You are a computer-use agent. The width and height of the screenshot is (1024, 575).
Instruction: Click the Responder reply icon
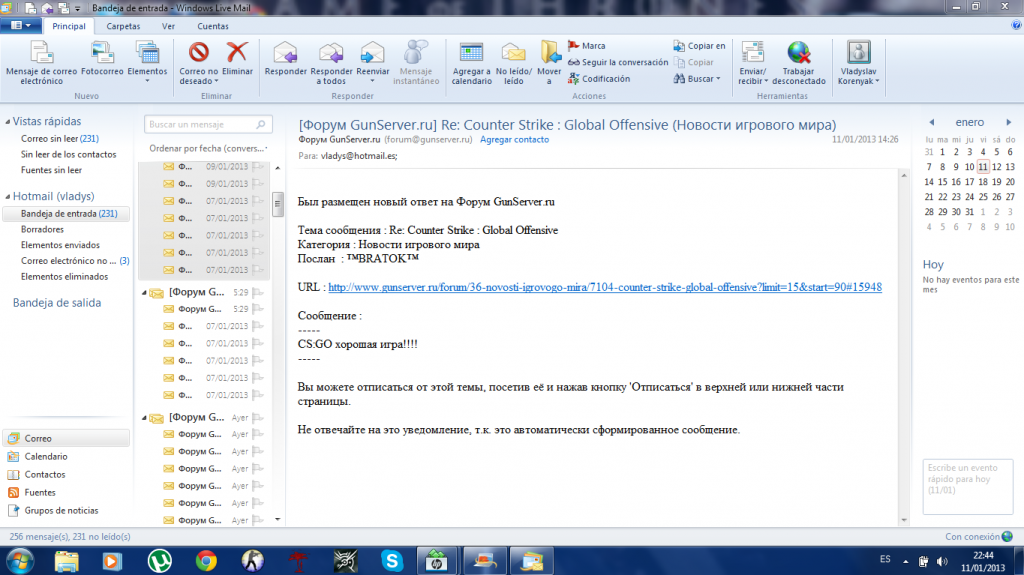285,53
